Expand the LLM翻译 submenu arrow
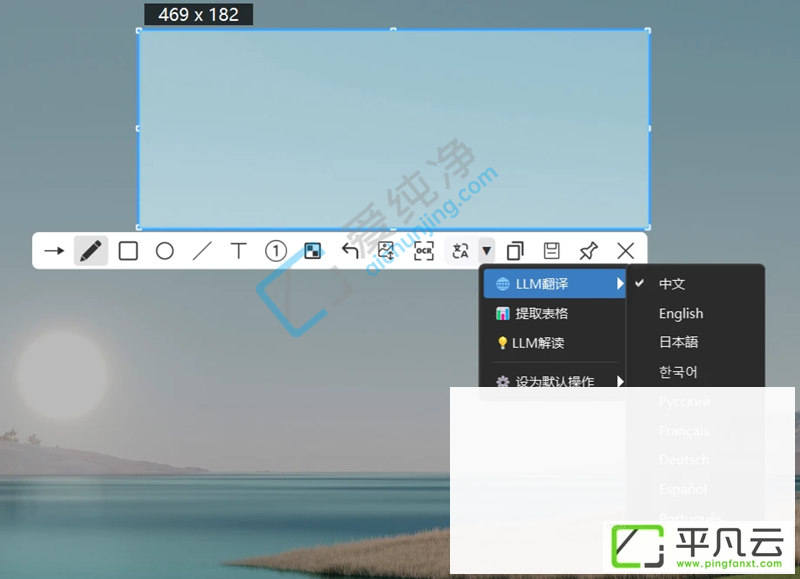This screenshot has height=579, width=800. (x=620, y=284)
